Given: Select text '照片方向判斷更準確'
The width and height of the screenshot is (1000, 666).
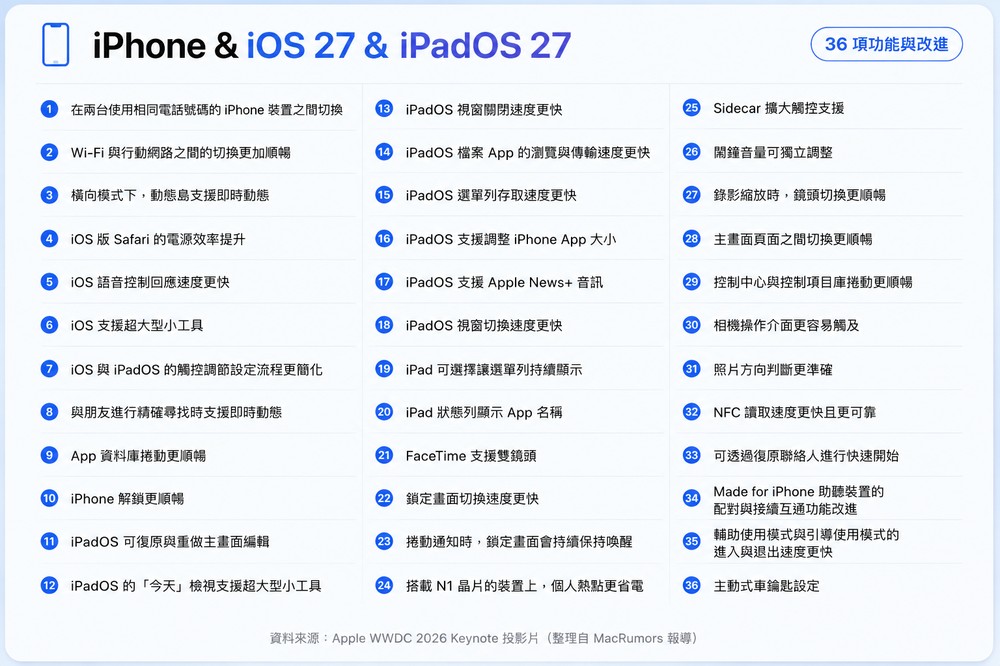Looking at the screenshot, I should (x=773, y=369).
